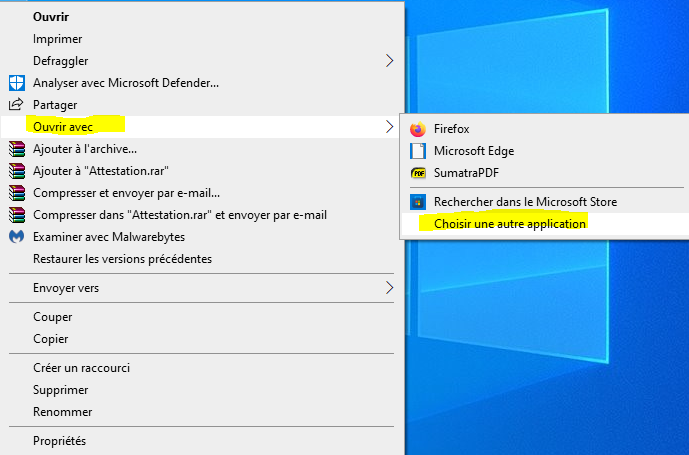This screenshot has width=689, height=455.
Task: Expand the Envoyer vers submenu arrow
Action: 389,288
